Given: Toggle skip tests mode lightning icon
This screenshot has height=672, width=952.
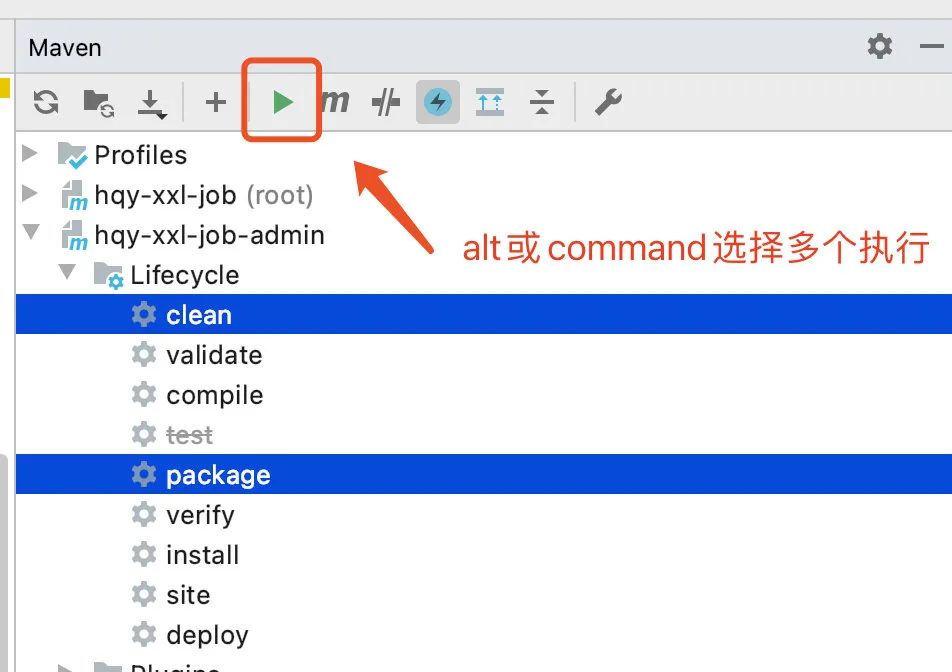Looking at the screenshot, I should click(x=438, y=101).
